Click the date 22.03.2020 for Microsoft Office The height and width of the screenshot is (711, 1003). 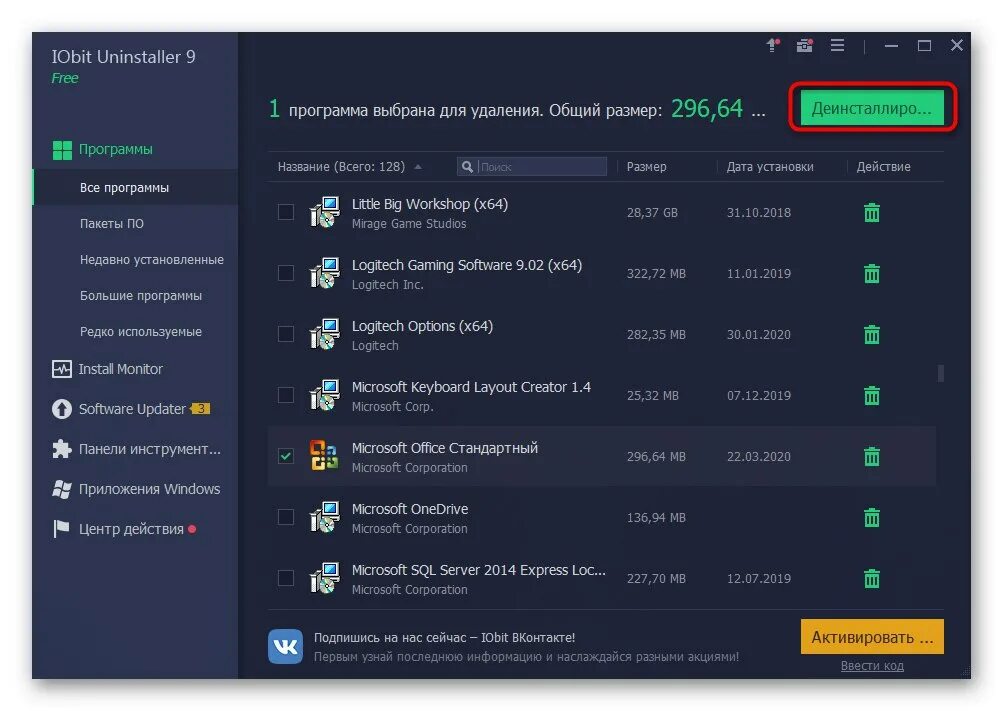pos(759,457)
